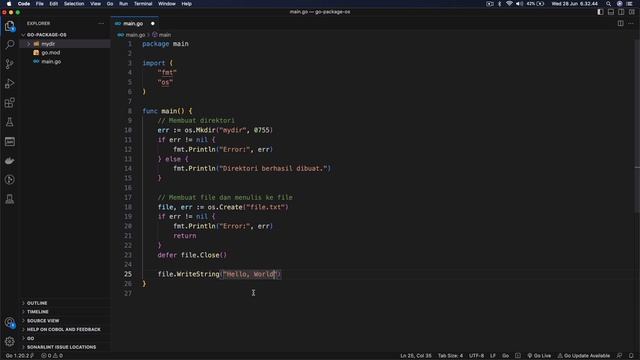Open the Manage gear settings

click(x=10, y=341)
